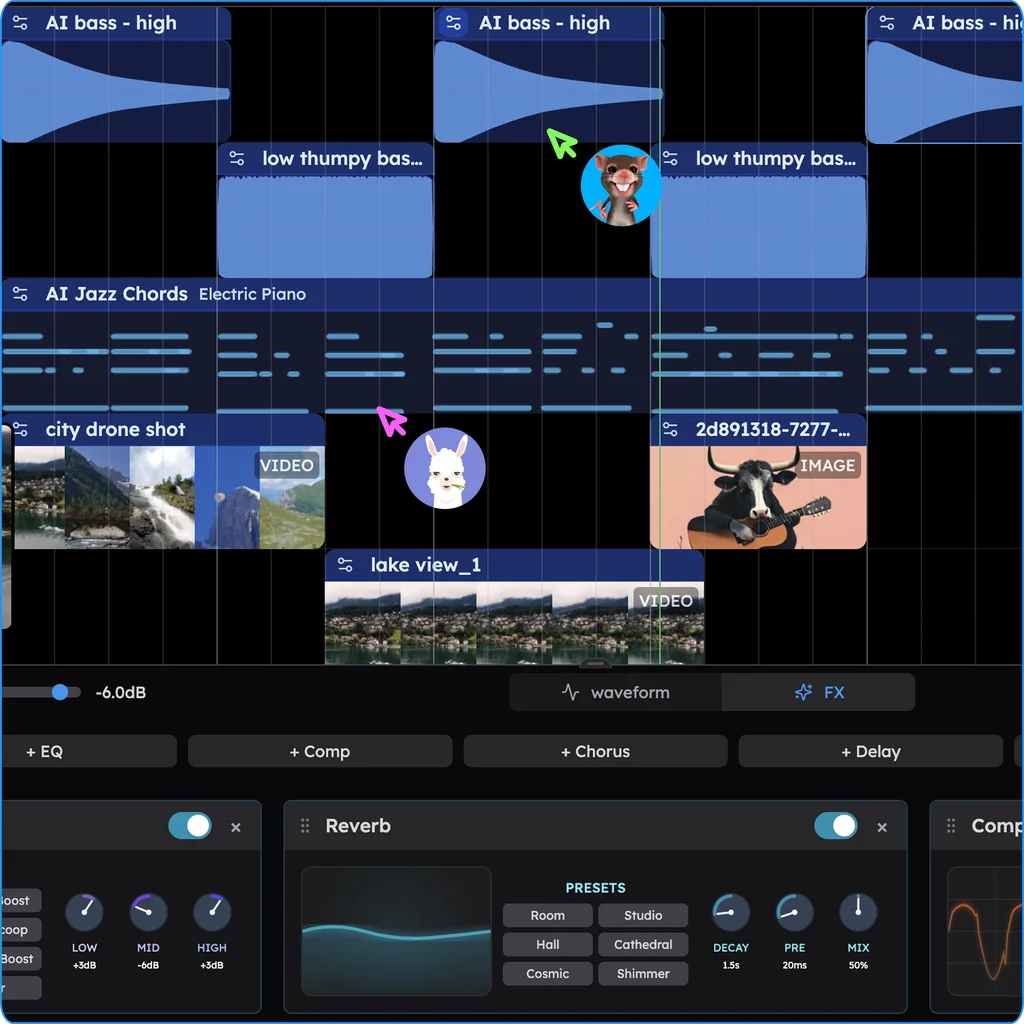Image resolution: width=1024 pixels, height=1024 pixels.
Task: Click the rat collaborator avatar
Action: click(620, 185)
